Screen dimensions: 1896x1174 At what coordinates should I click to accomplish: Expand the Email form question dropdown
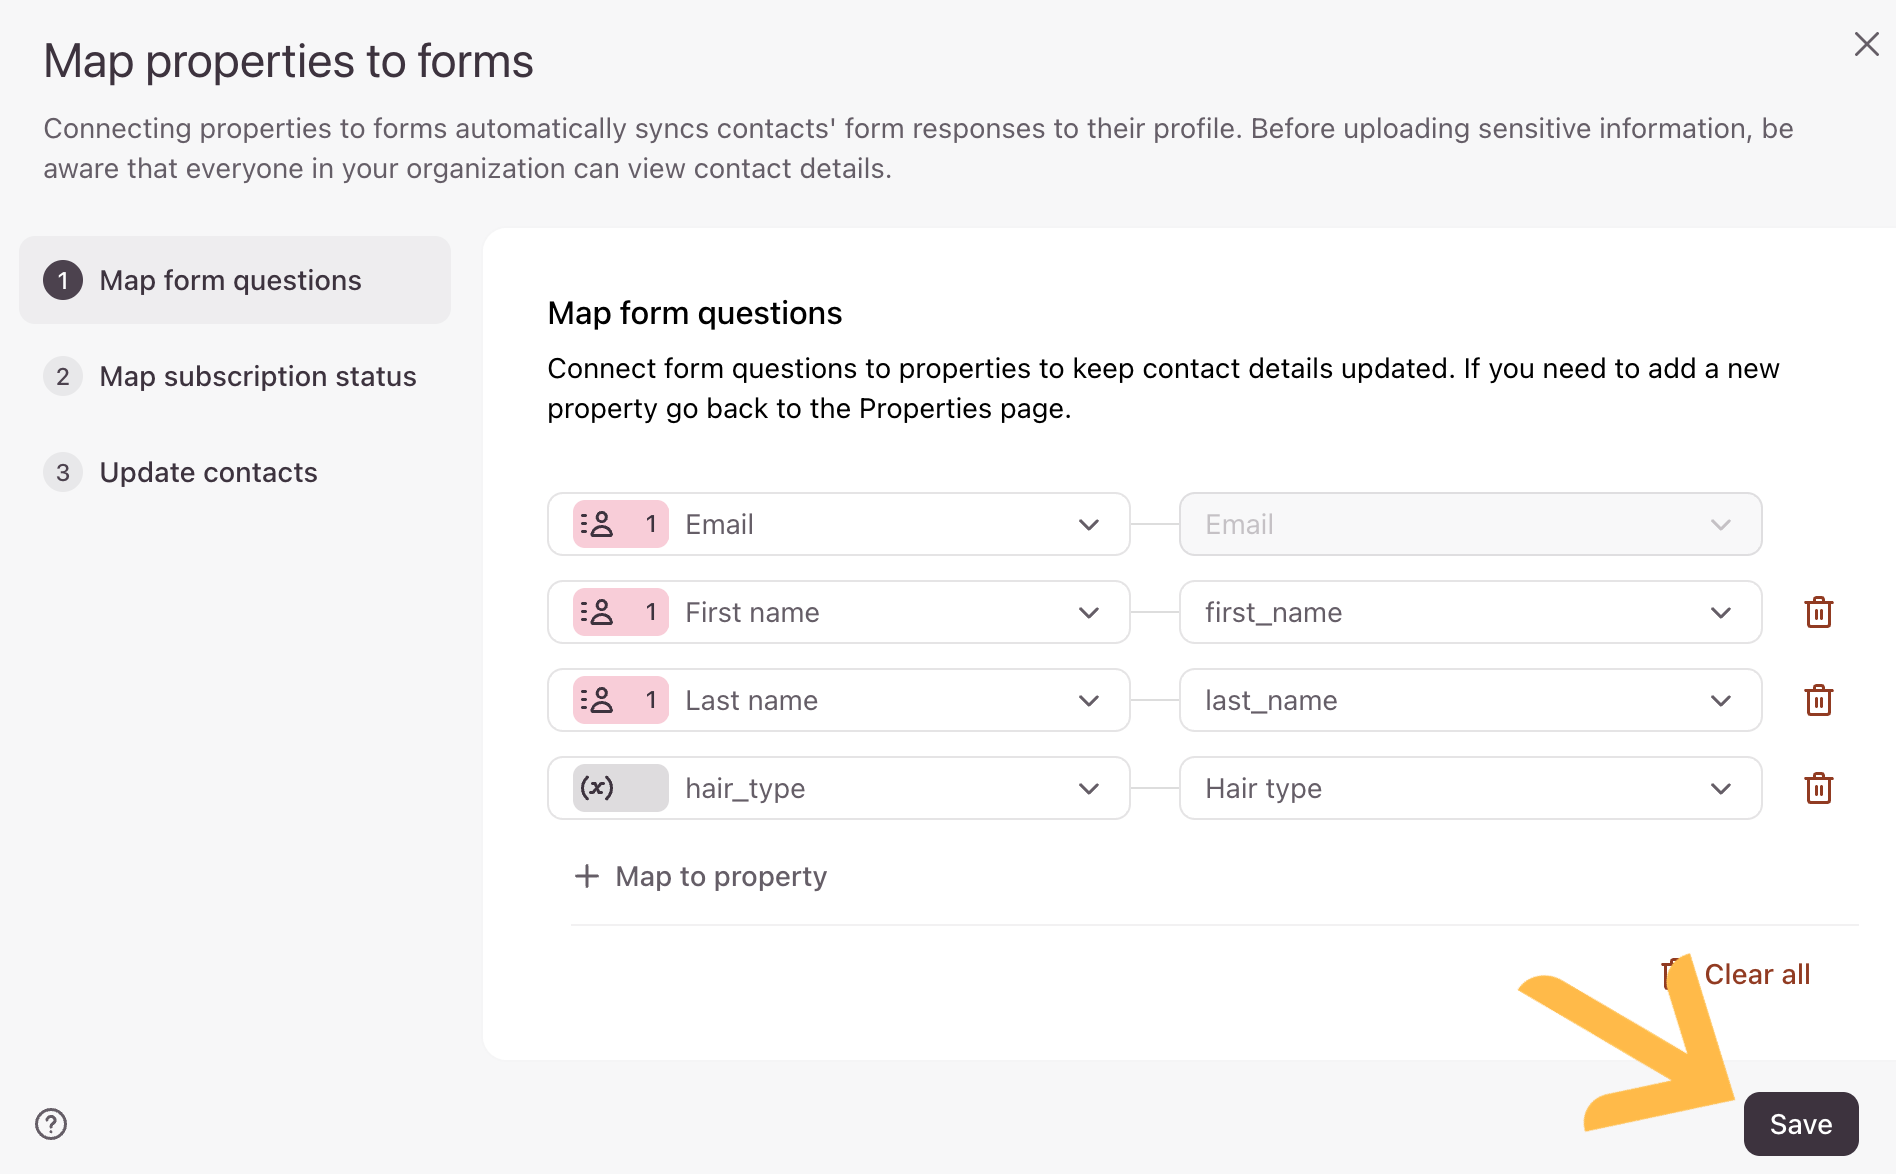[1088, 524]
